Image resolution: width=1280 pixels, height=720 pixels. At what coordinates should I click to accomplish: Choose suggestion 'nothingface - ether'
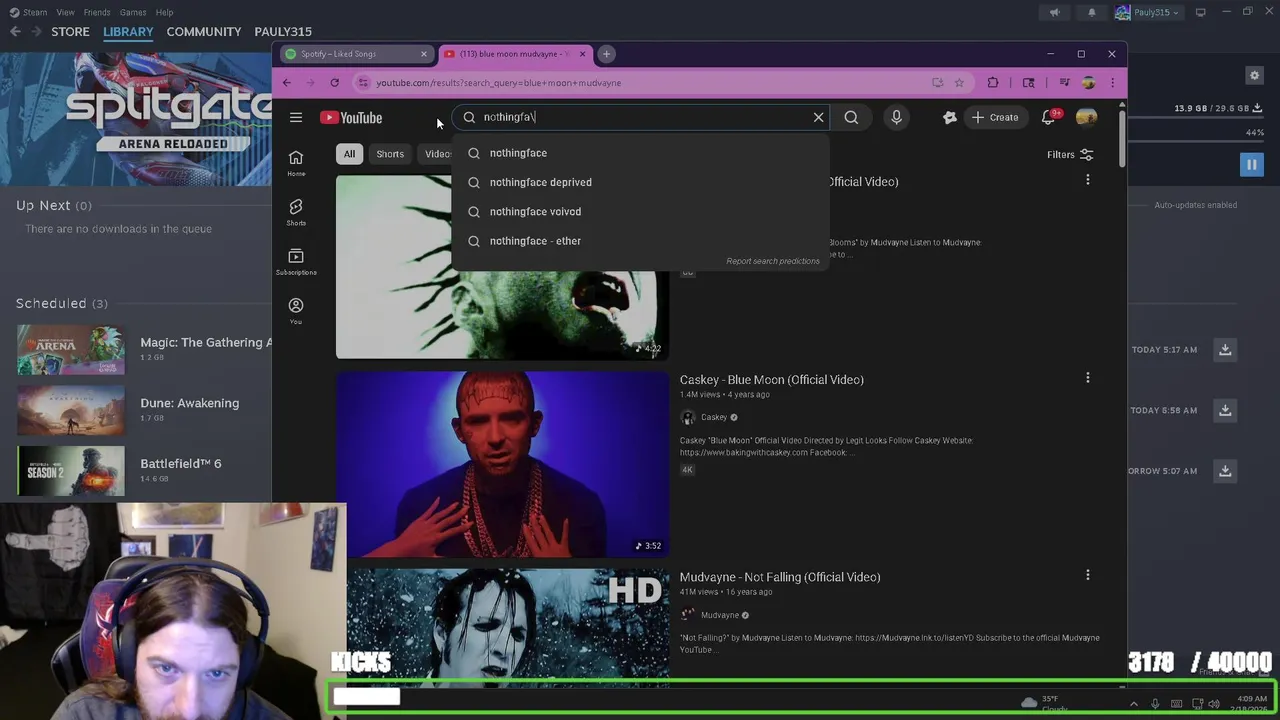[641, 240]
